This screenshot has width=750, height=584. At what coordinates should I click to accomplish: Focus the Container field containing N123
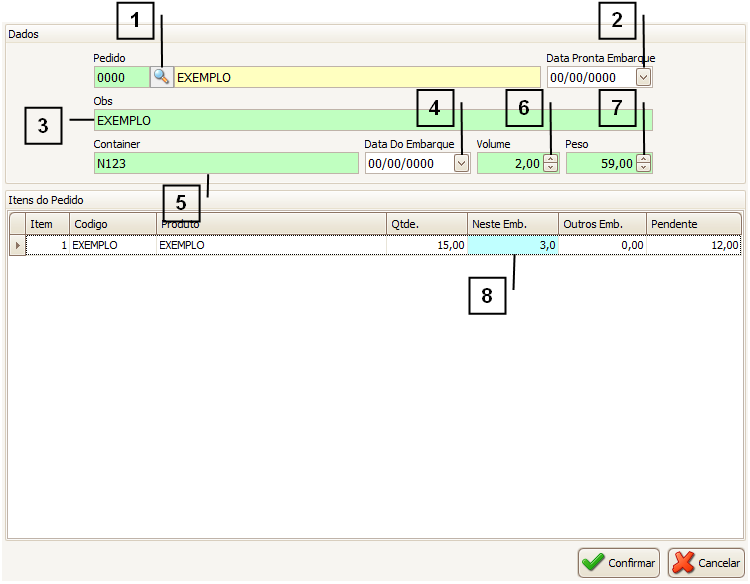coord(225,163)
